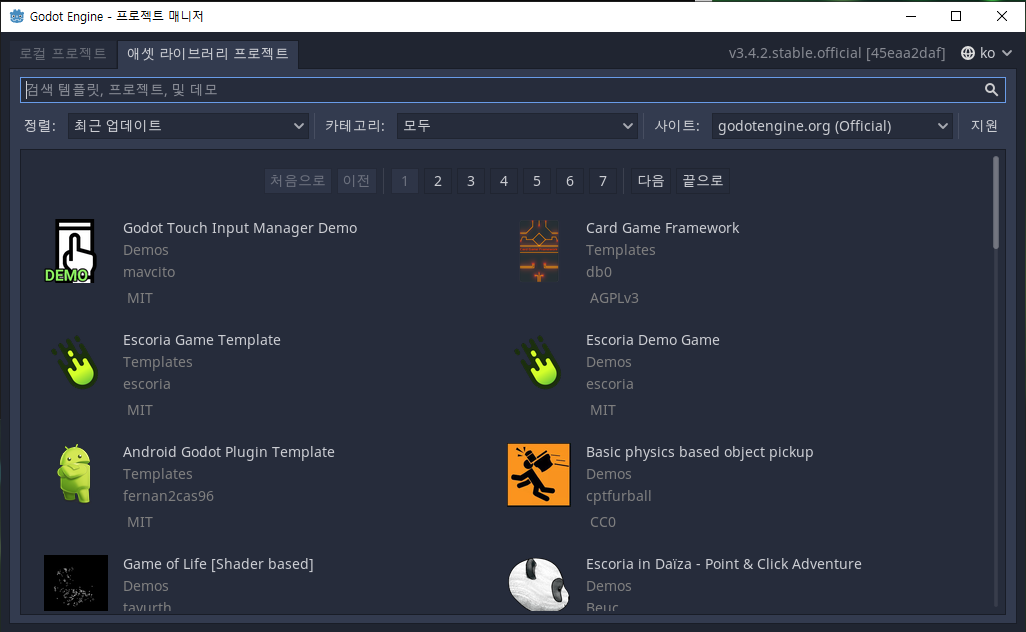Open Basic physics based object pickup title
This screenshot has width=1026, height=632.
pyautogui.click(x=699, y=452)
